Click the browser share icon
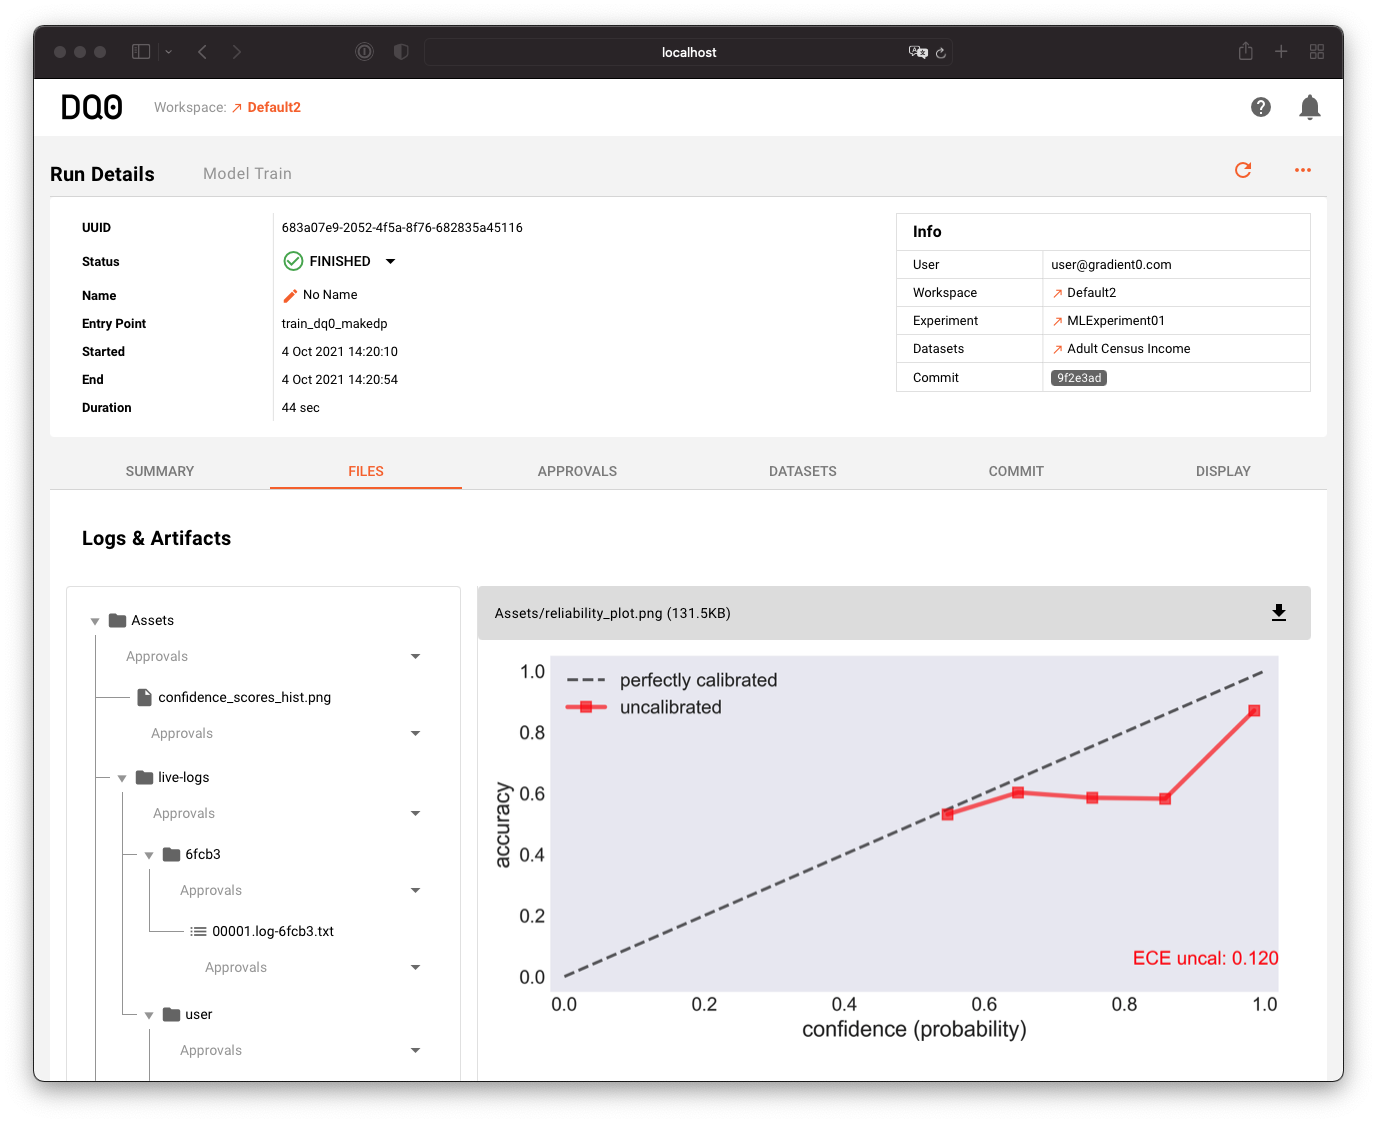 coord(1246,51)
